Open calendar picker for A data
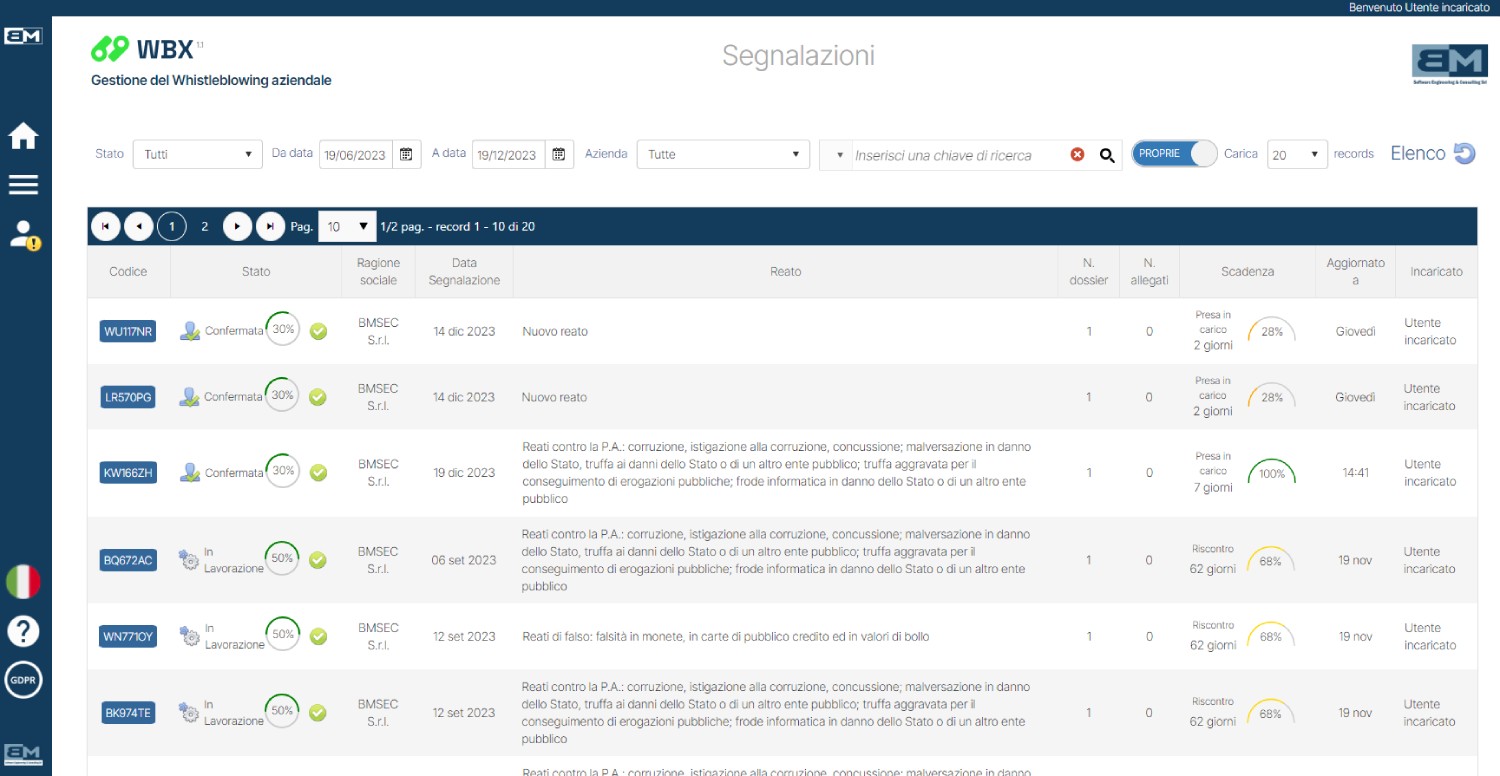 click(x=559, y=154)
